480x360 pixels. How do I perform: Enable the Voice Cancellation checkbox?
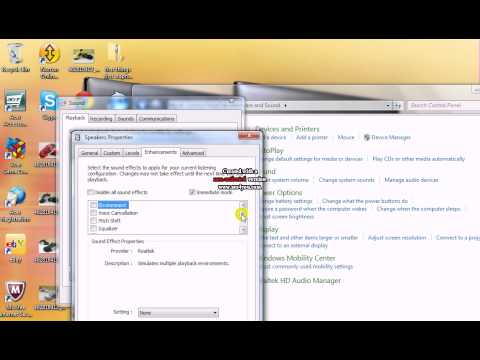pos(93,213)
